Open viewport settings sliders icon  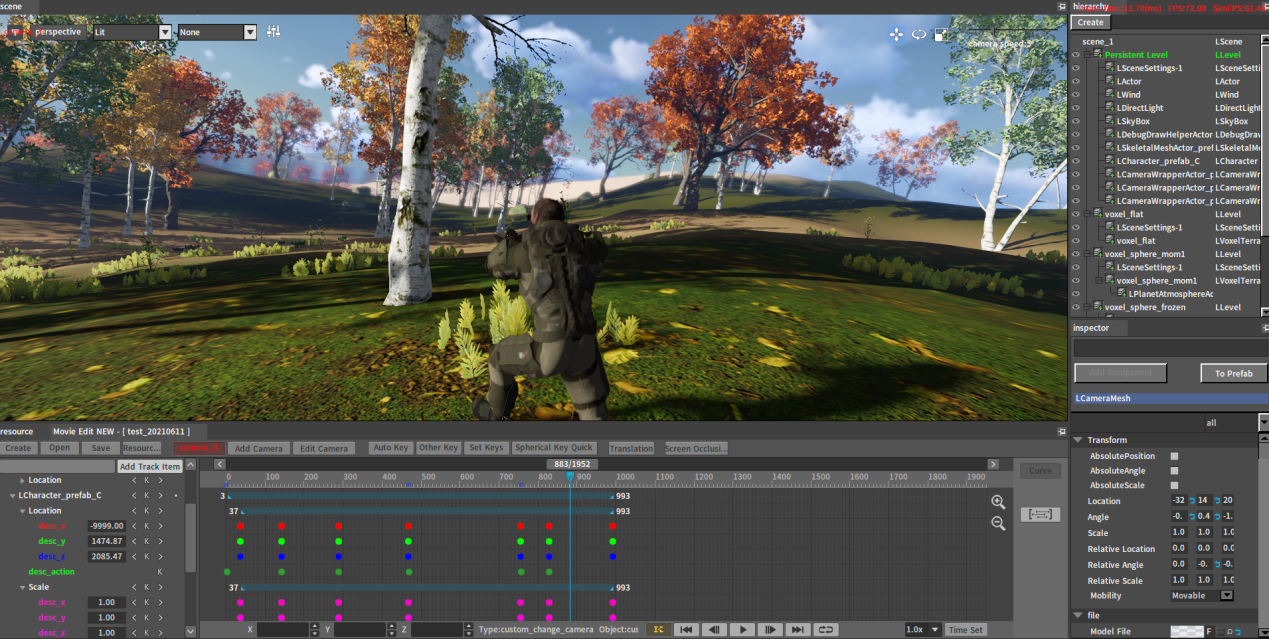click(x=274, y=32)
